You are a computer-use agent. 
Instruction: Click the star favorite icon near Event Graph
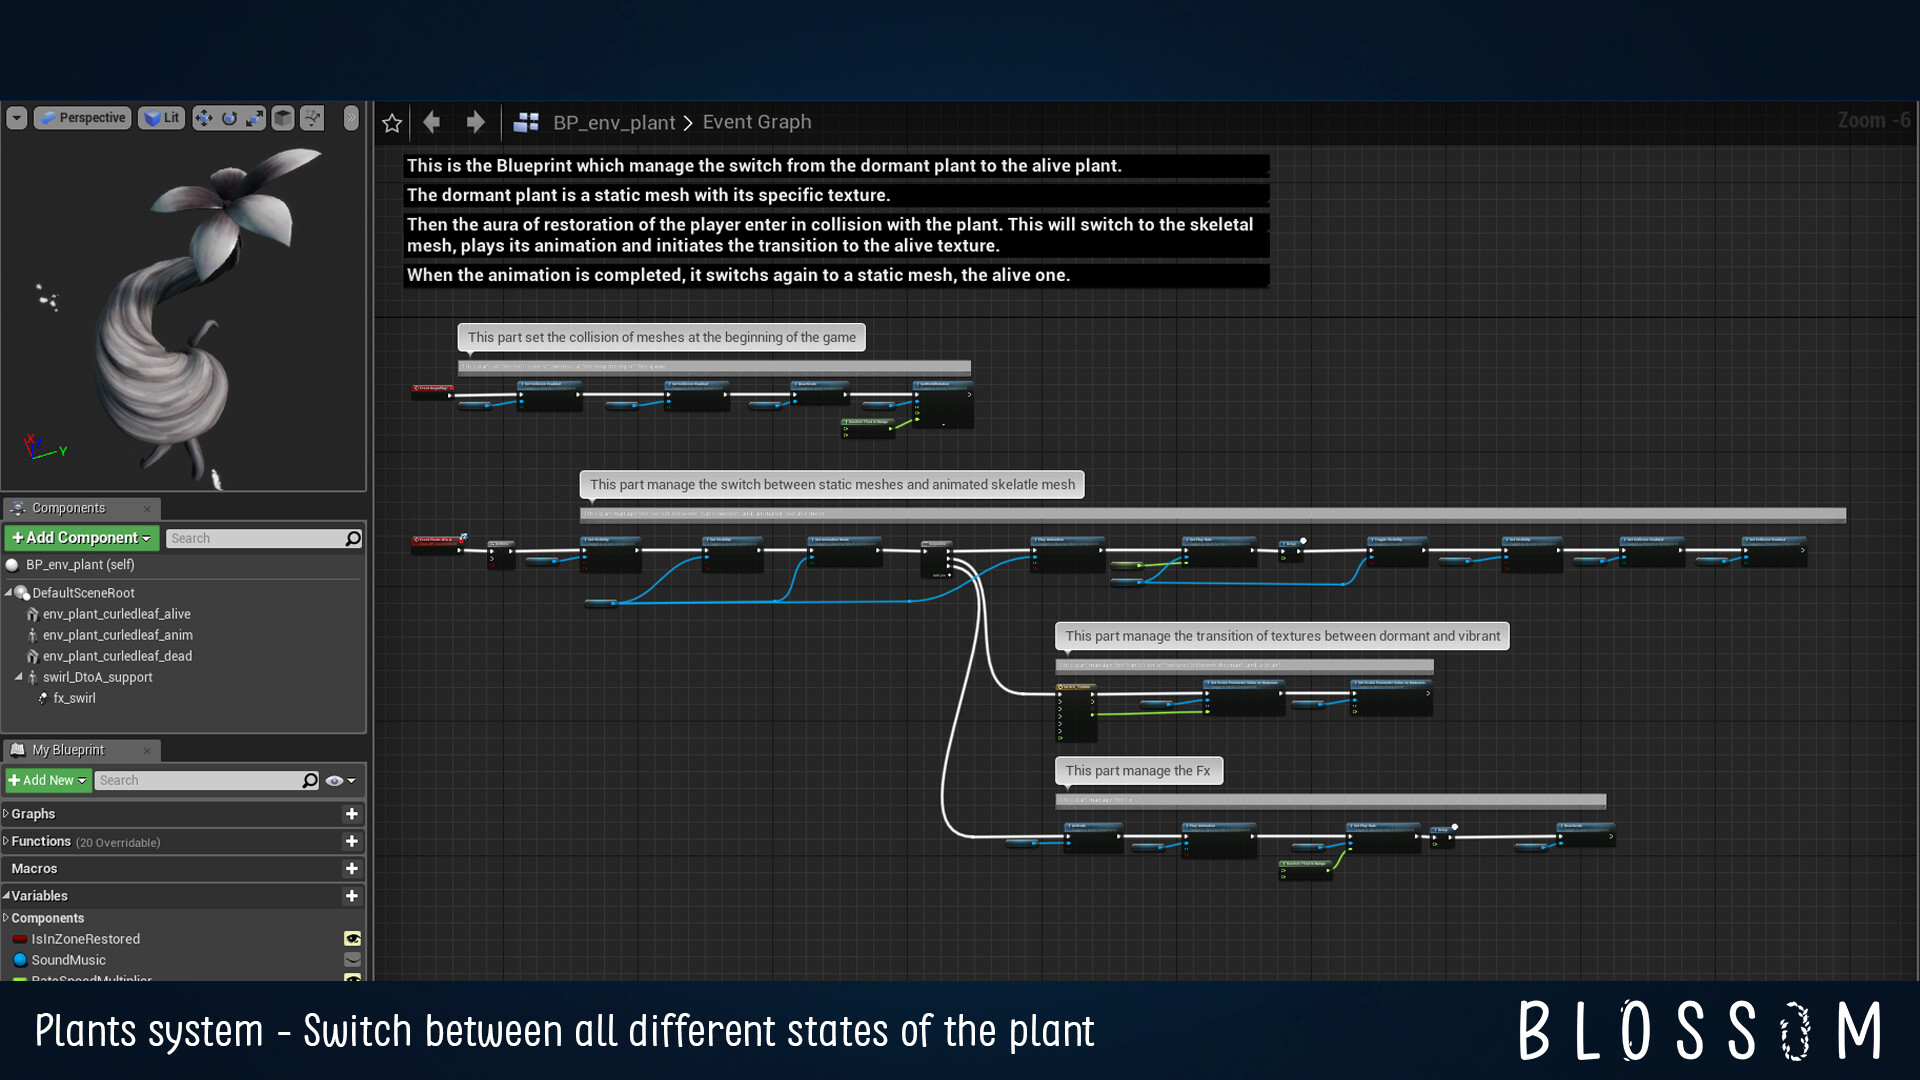point(391,122)
